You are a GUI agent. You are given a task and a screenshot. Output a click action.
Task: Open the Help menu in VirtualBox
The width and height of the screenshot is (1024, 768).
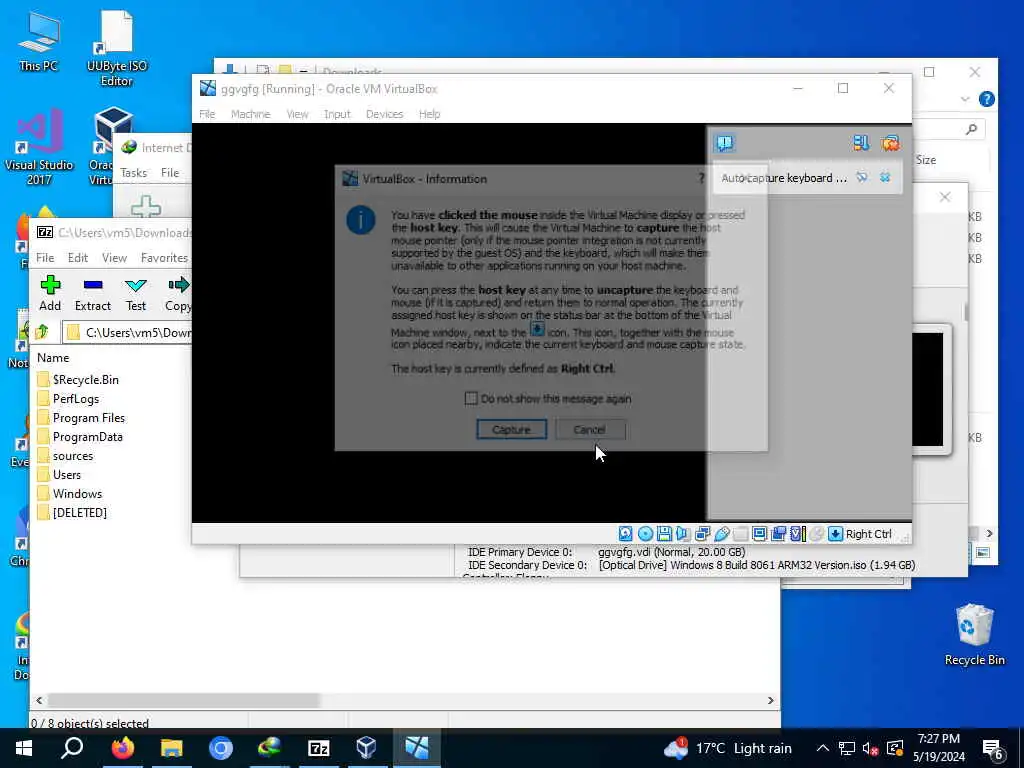coord(429,114)
